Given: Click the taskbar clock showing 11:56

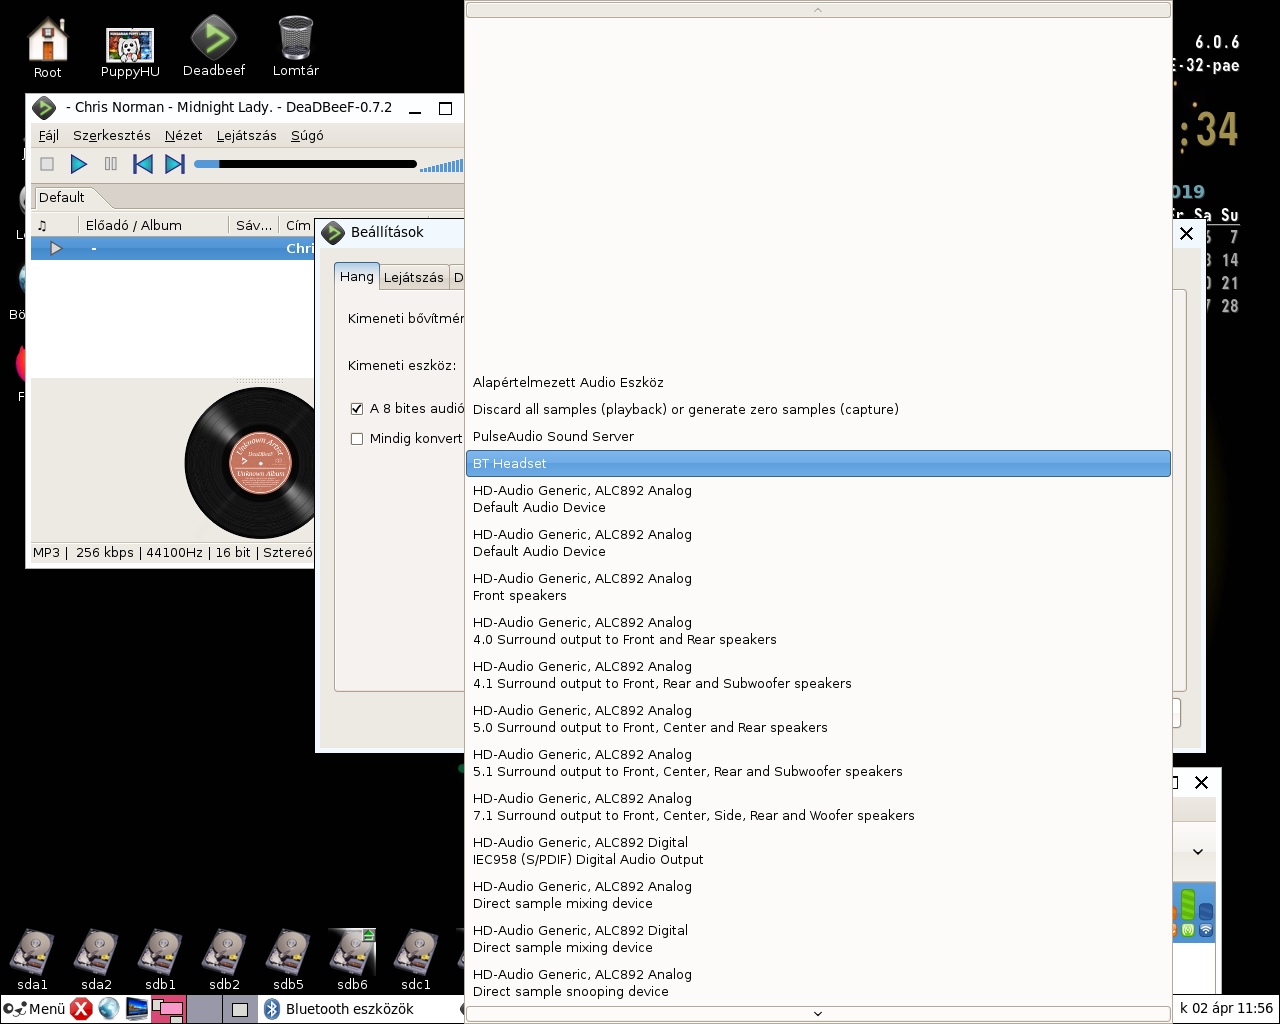Looking at the screenshot, I should (x=1226, y=1008).
